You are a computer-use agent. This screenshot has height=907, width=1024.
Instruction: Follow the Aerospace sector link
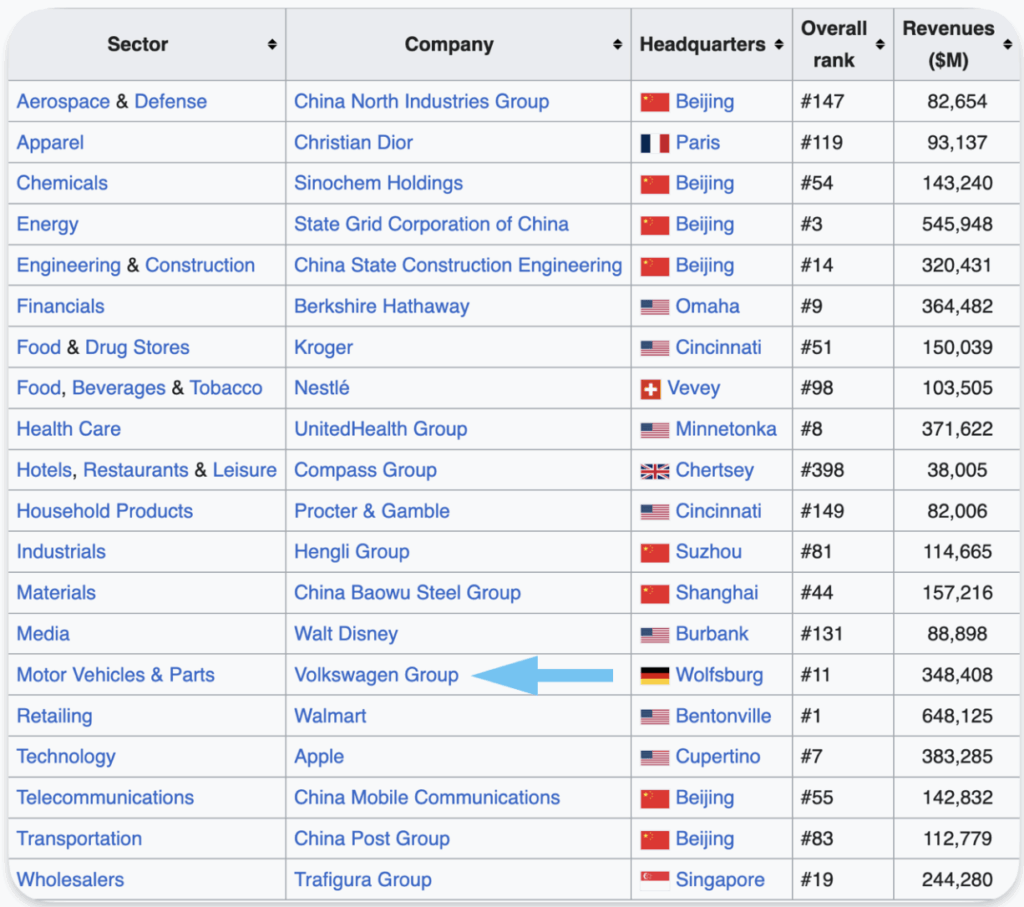(x=61, y=101)
